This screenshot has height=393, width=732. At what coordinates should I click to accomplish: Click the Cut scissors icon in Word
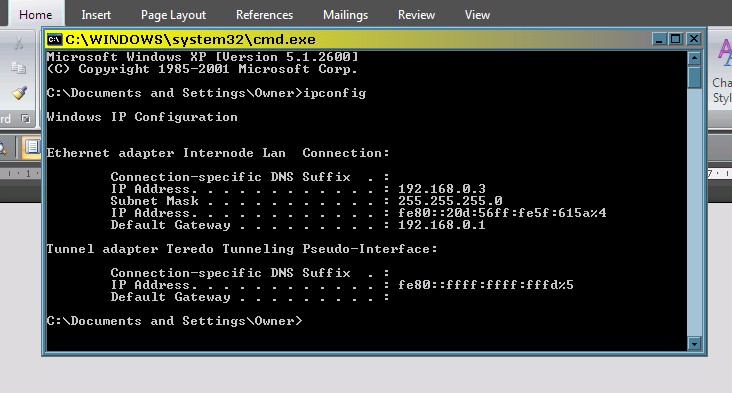tap(19, 44)
